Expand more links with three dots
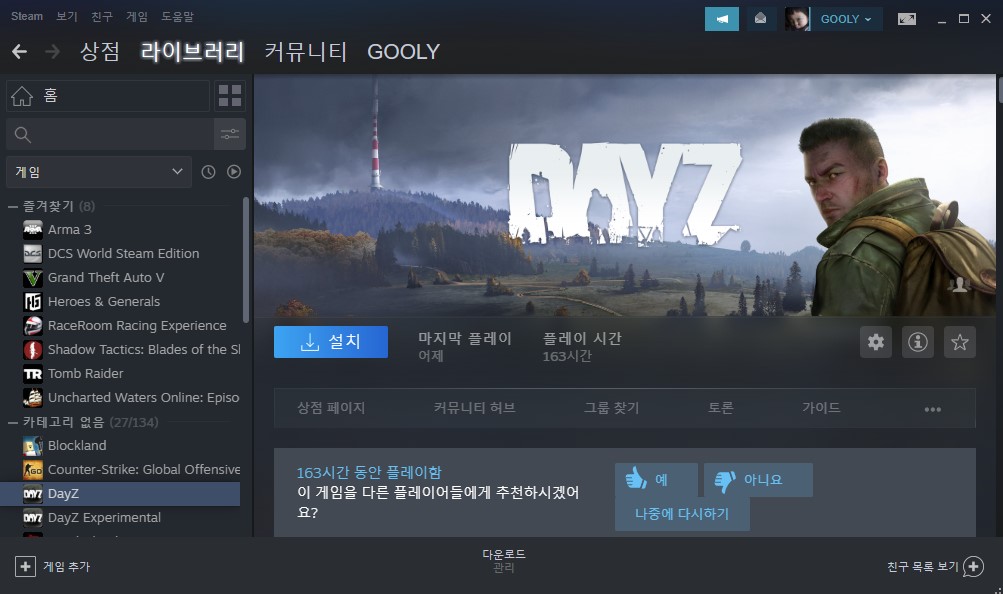The image size is (1003, 594). point(933,409)
